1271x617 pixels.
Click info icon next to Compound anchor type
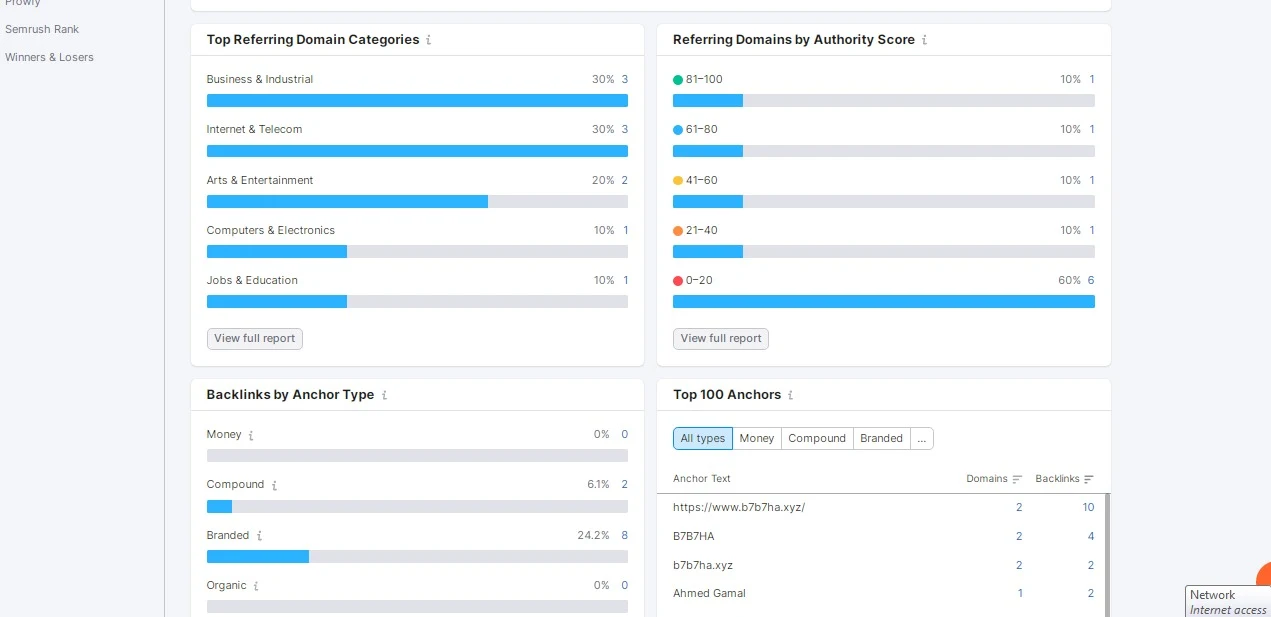(274, 485)
